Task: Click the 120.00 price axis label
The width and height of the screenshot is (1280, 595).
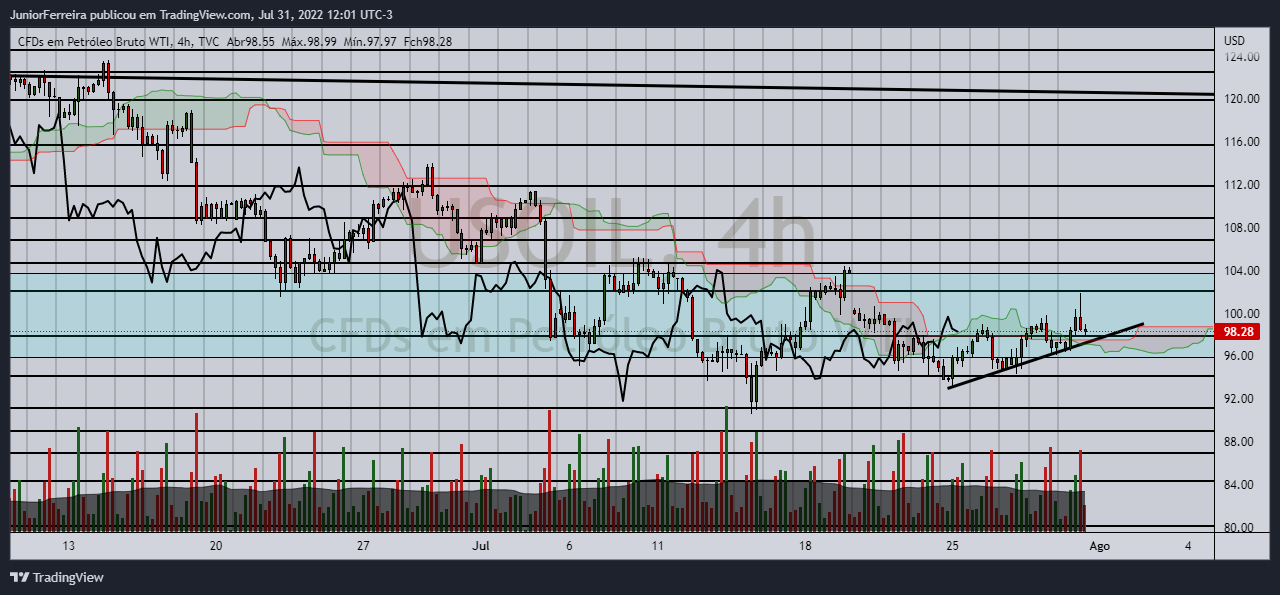Action: point(1241,99)
